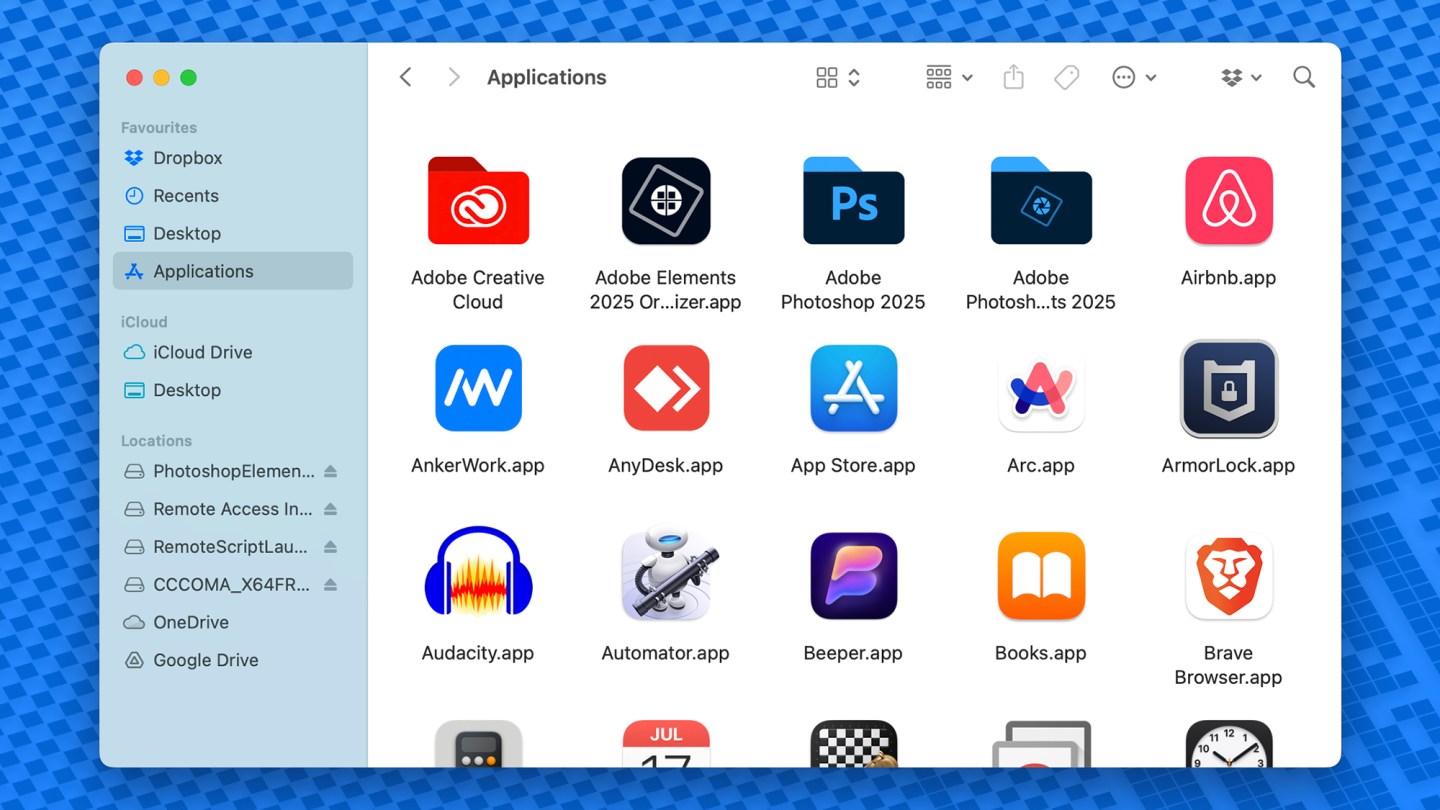Open the Arc browser
Image resolution: width=1440 pixels, height=810 pixels.
(1040, 388)
